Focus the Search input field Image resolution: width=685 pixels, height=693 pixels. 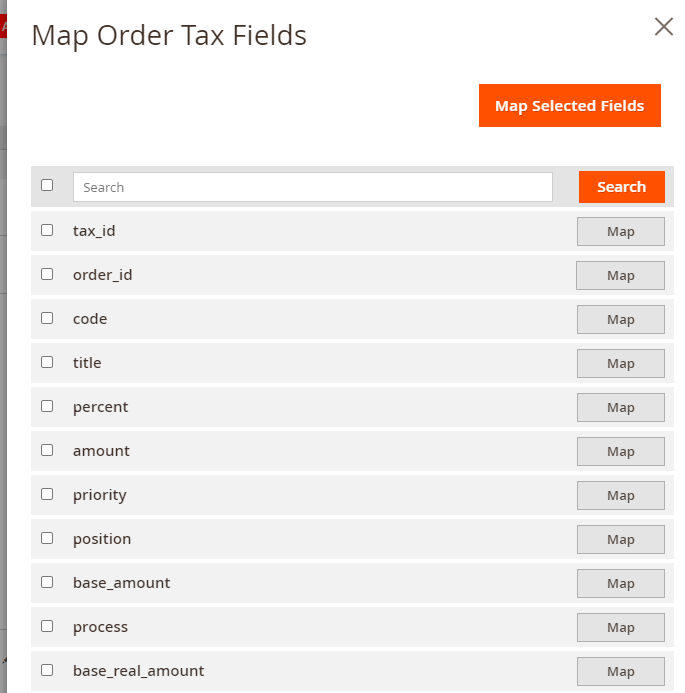(x=312, y=187)
